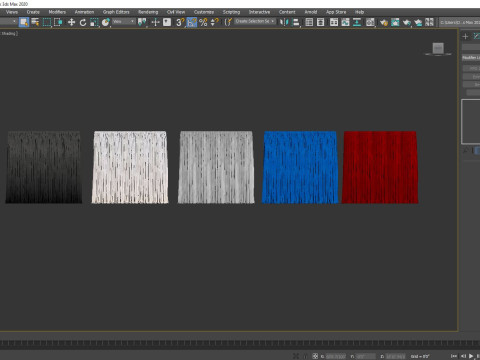Toggle the Ribbon display icon
Viewport: 480px width, 360px height.
click(334, 22)
